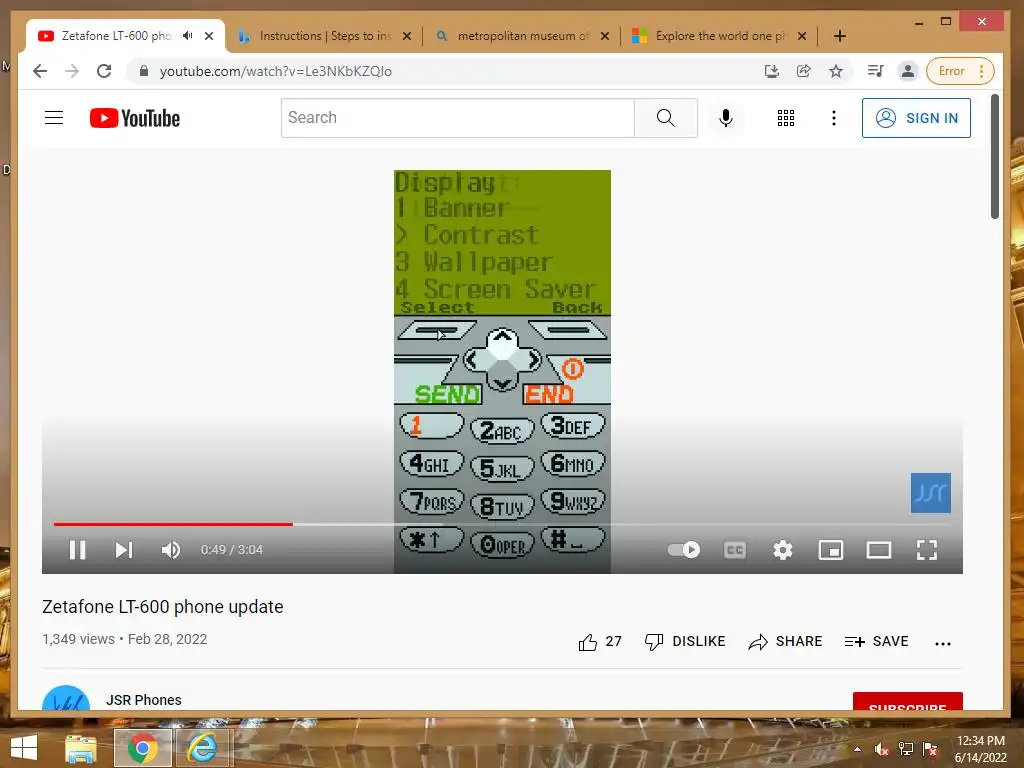Open more actions ellipsis below video
This screenshot has width=1024, height=768.
click(x=942, y=643)
